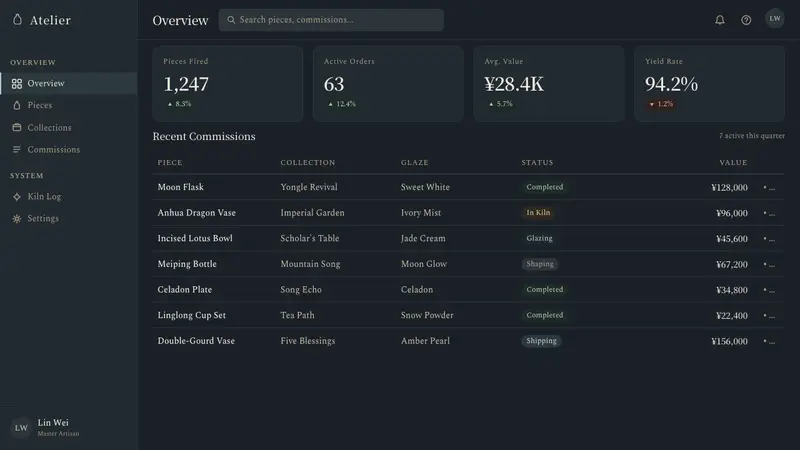Click the Pieces Fired 1,247 card

228,84
